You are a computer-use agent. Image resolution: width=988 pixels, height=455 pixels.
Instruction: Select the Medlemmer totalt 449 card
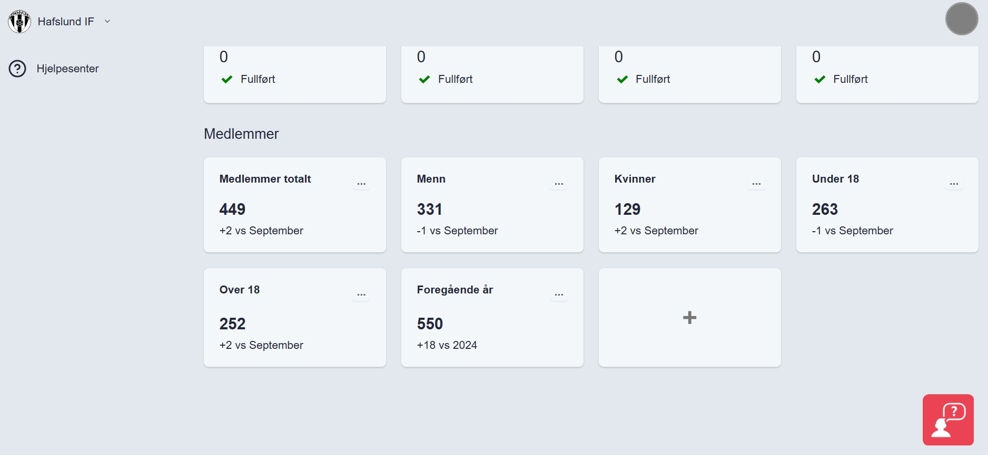[294, 210]
